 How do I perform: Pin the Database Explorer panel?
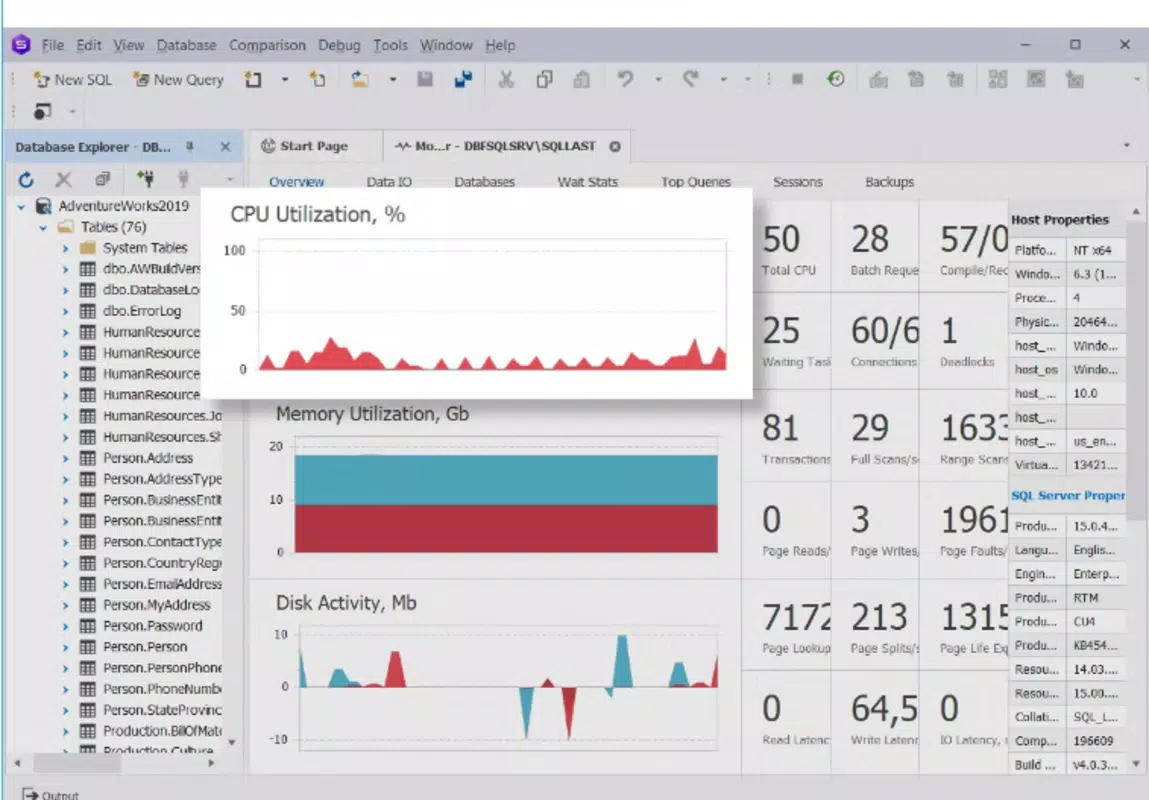tap(190, 147)
